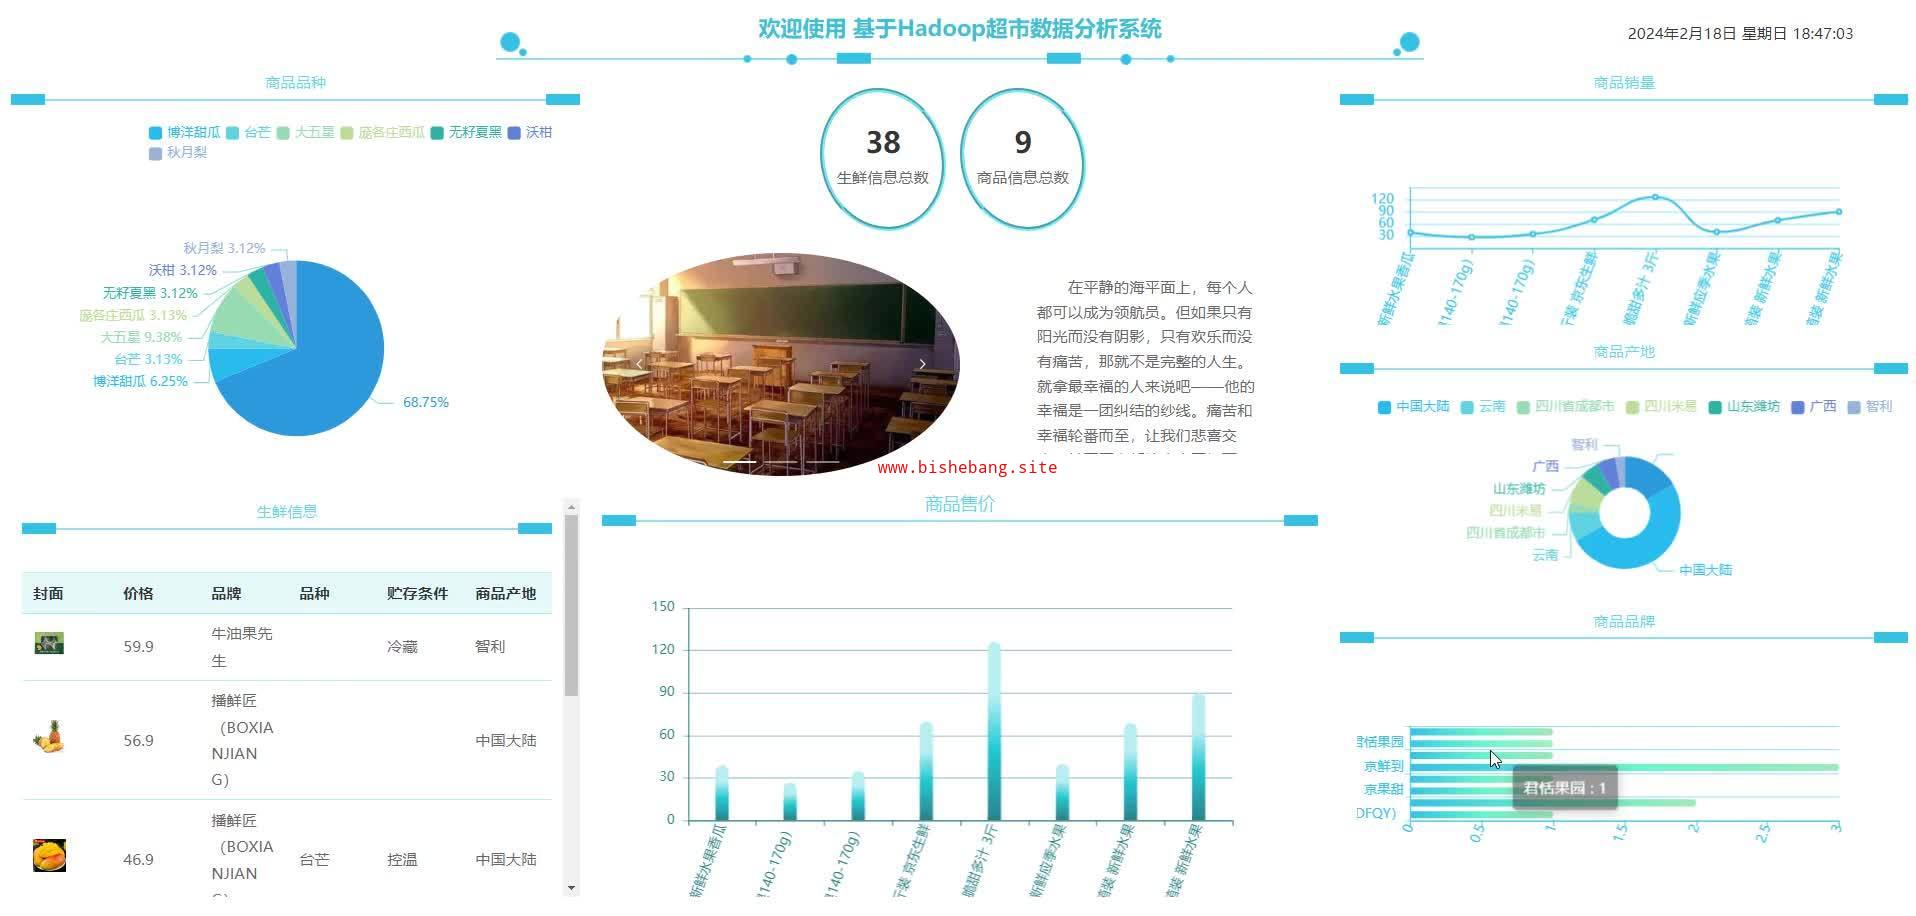Click the classroom carousel image
Screen dimensions: 1916x916
point(780,364)
